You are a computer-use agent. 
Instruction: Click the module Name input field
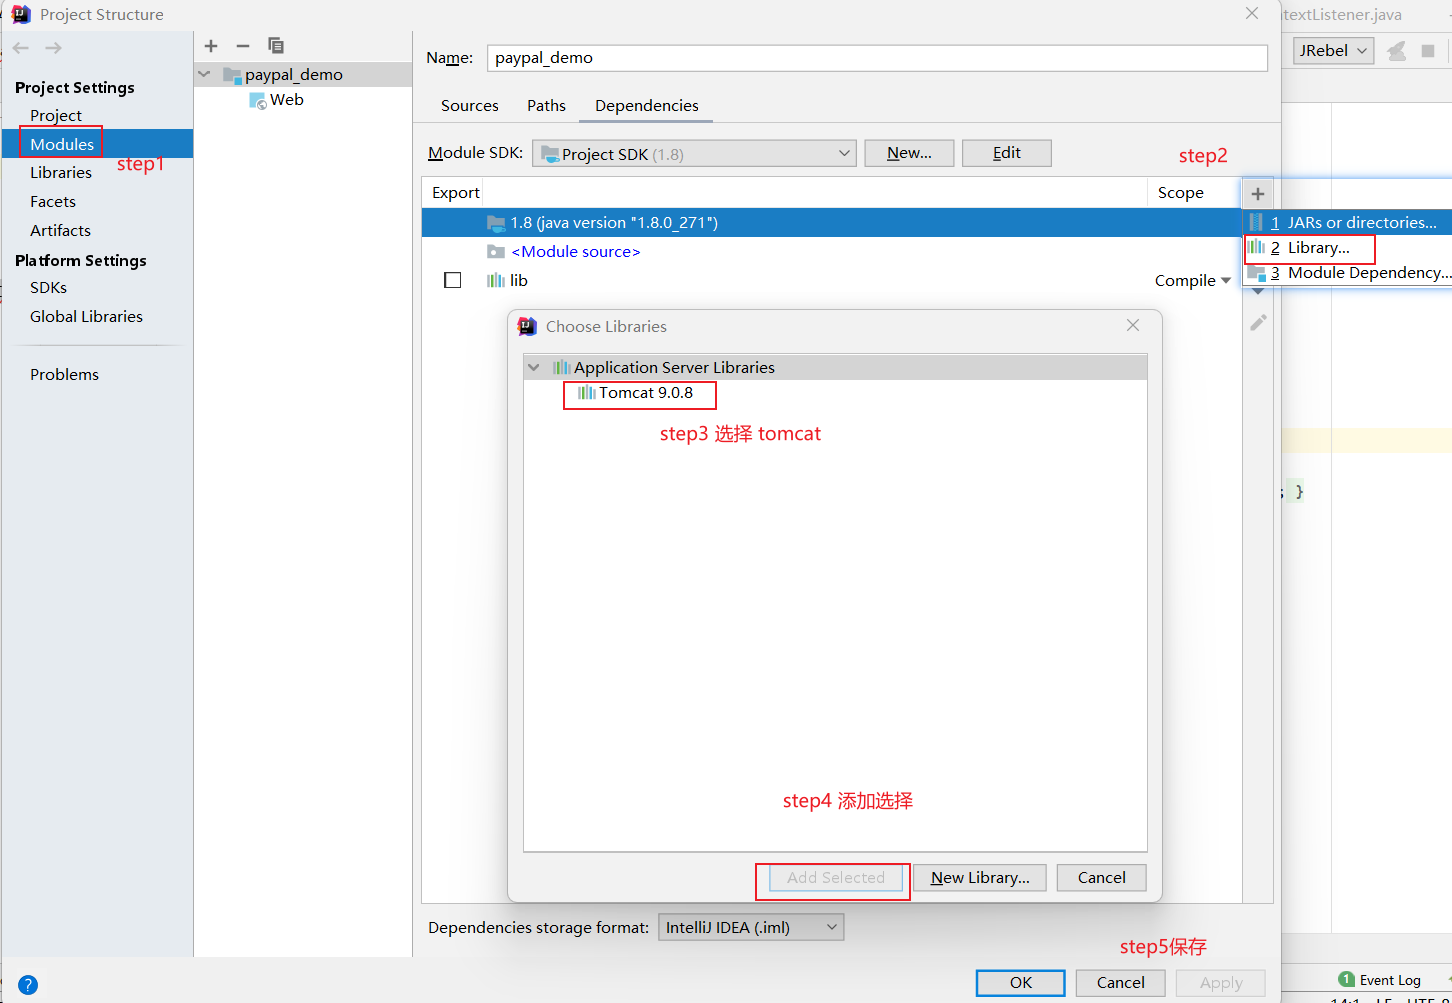876,58
